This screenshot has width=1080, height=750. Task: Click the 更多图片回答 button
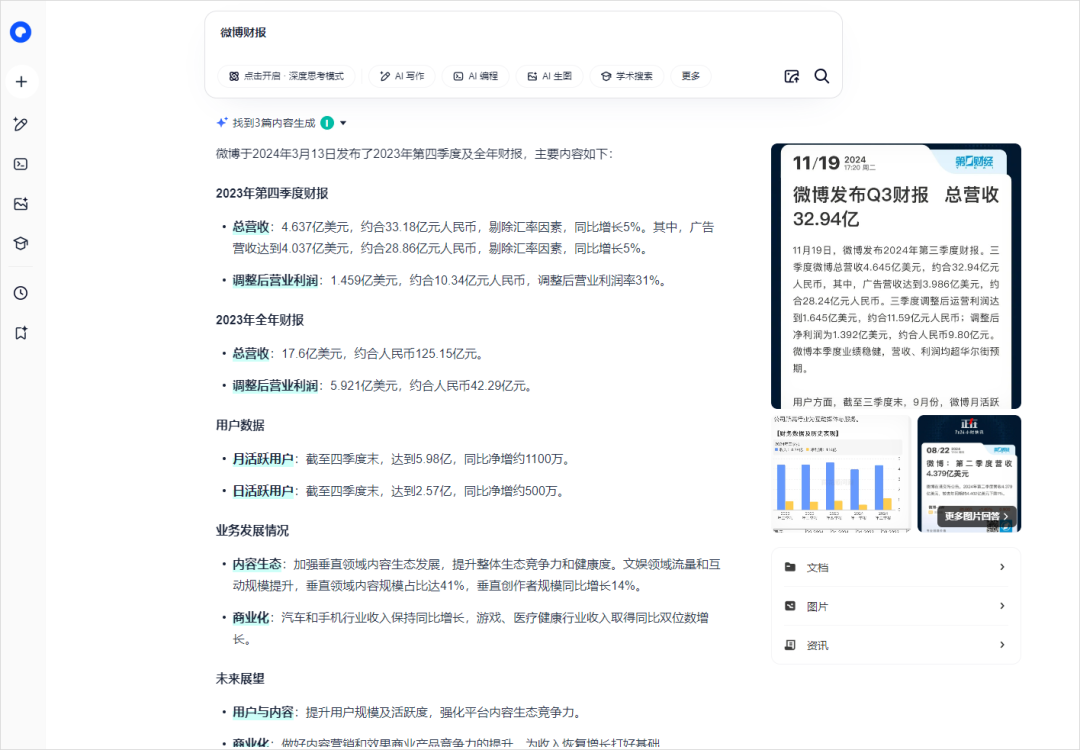977,516
